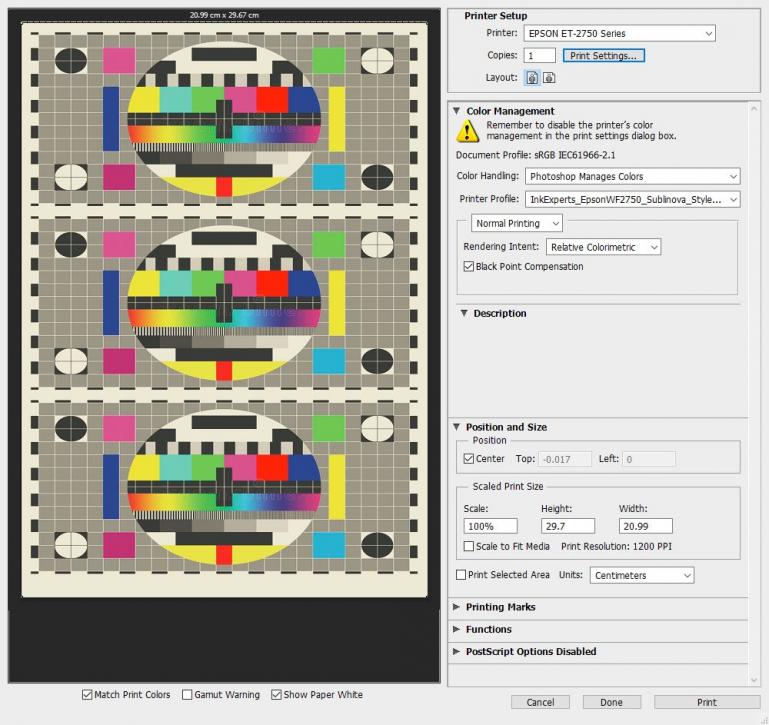Expand the Printing Marks section

(x=456, y=607)
